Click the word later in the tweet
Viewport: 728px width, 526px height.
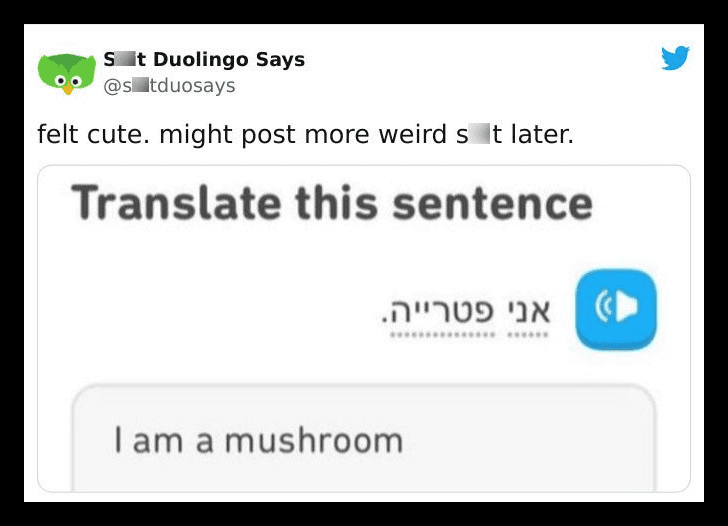[542, 134]
